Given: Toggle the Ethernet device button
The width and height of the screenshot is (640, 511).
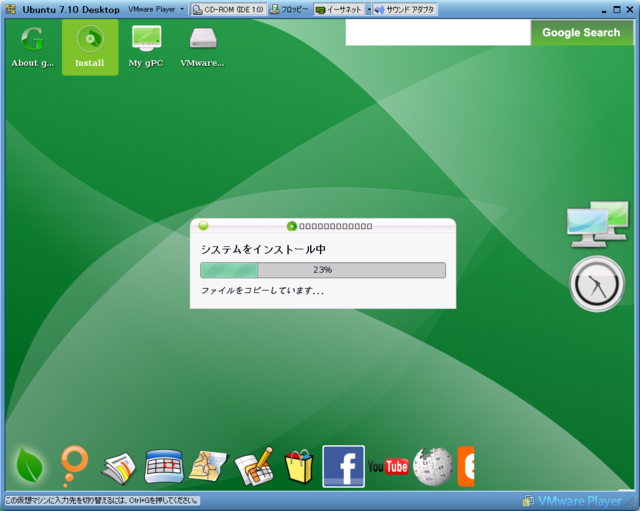Looking at the screenshot, I should coord(339,9).
